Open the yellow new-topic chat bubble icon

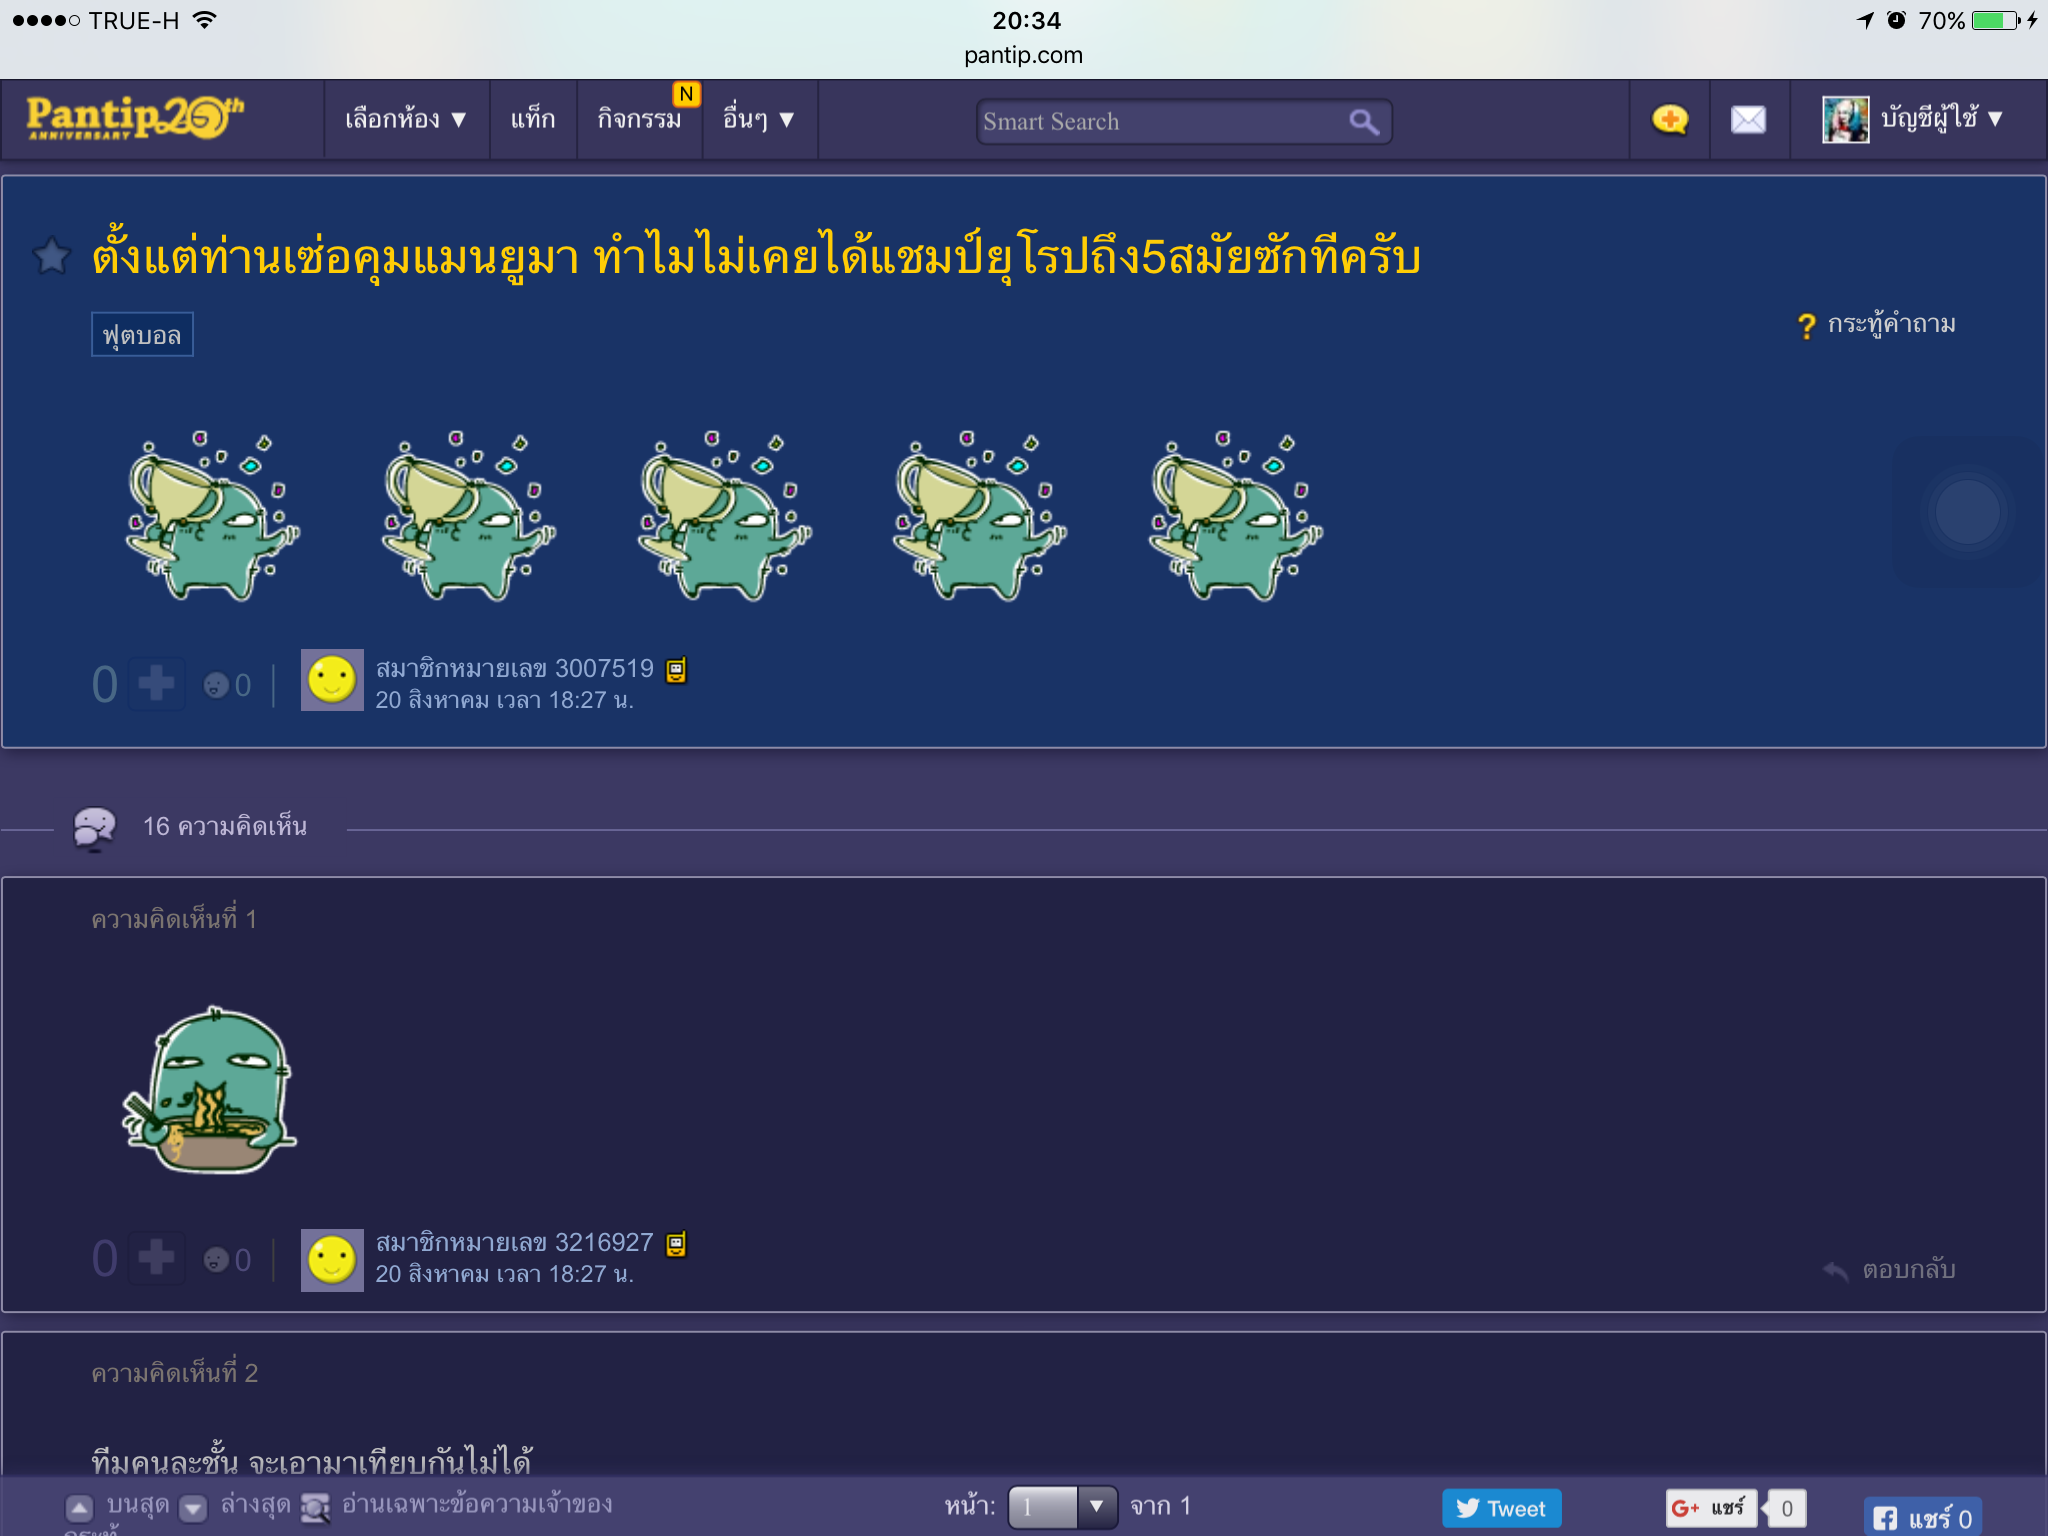1669,120
